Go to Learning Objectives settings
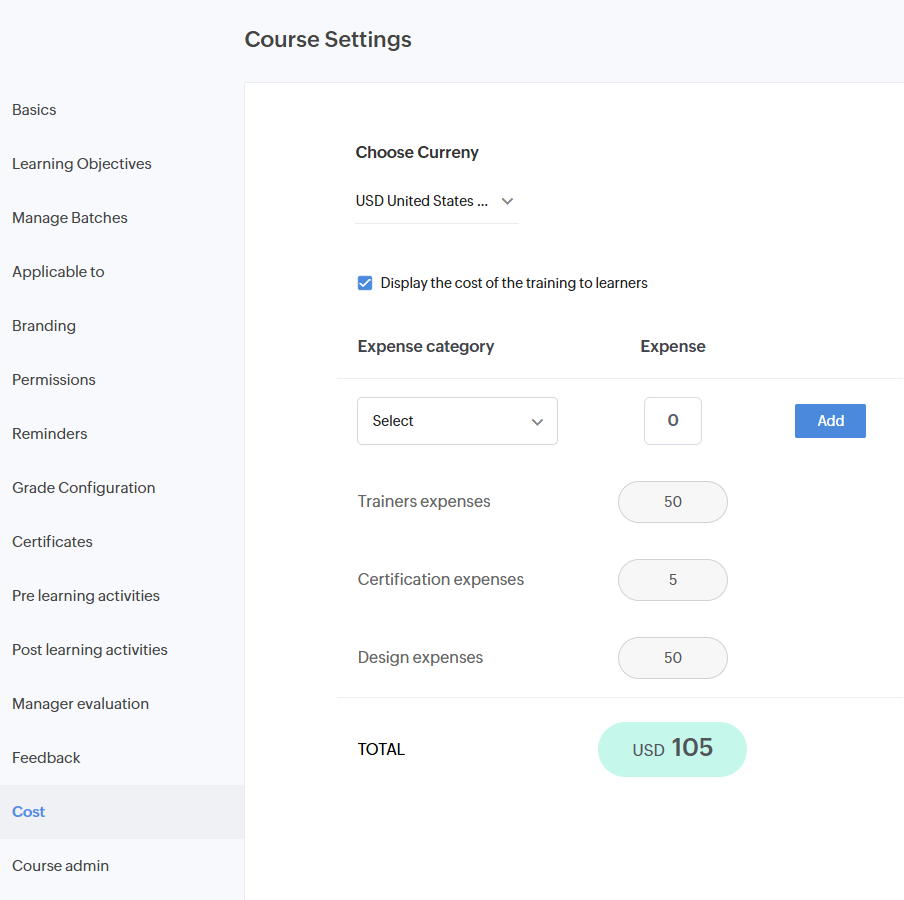The height and width of the screenshot is (900, 904). (82, 164)
